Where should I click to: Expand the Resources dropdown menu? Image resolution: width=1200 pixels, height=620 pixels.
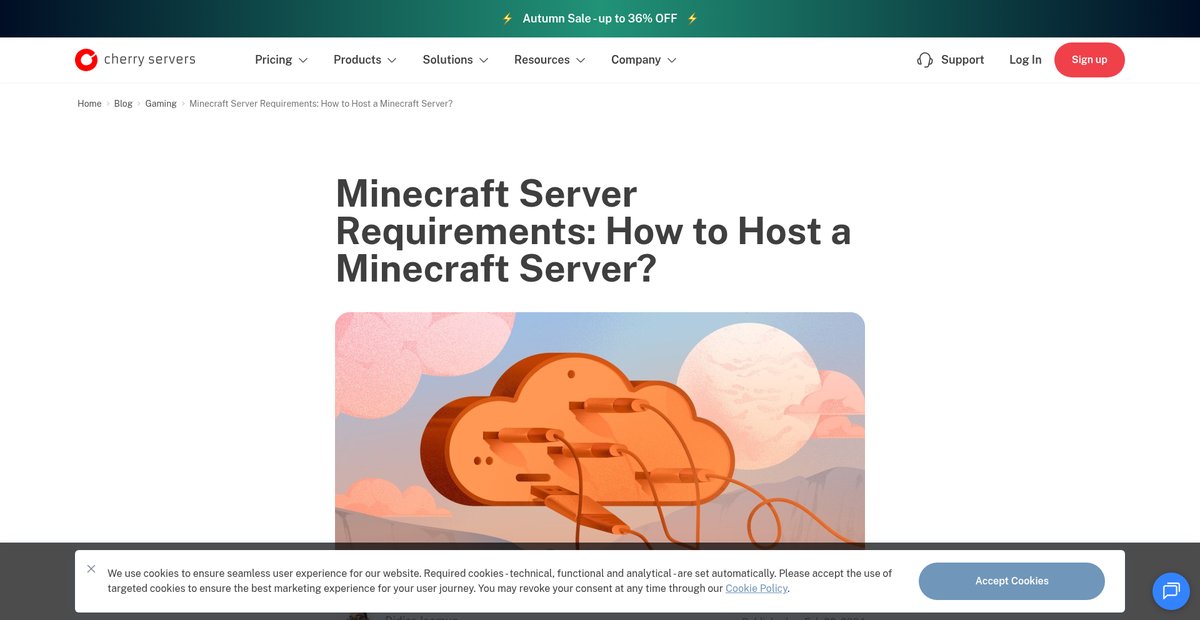click(550, 60)
